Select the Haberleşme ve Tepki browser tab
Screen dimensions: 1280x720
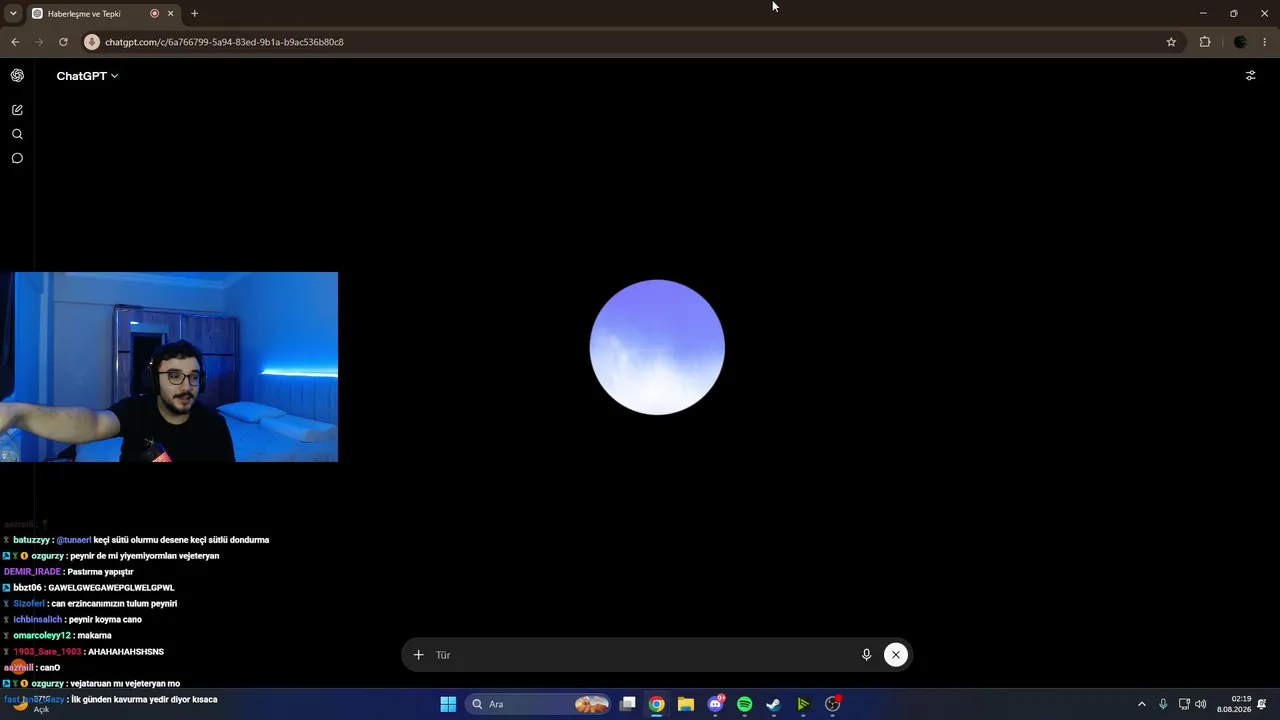pyautogui.click(x=102, y=14)
